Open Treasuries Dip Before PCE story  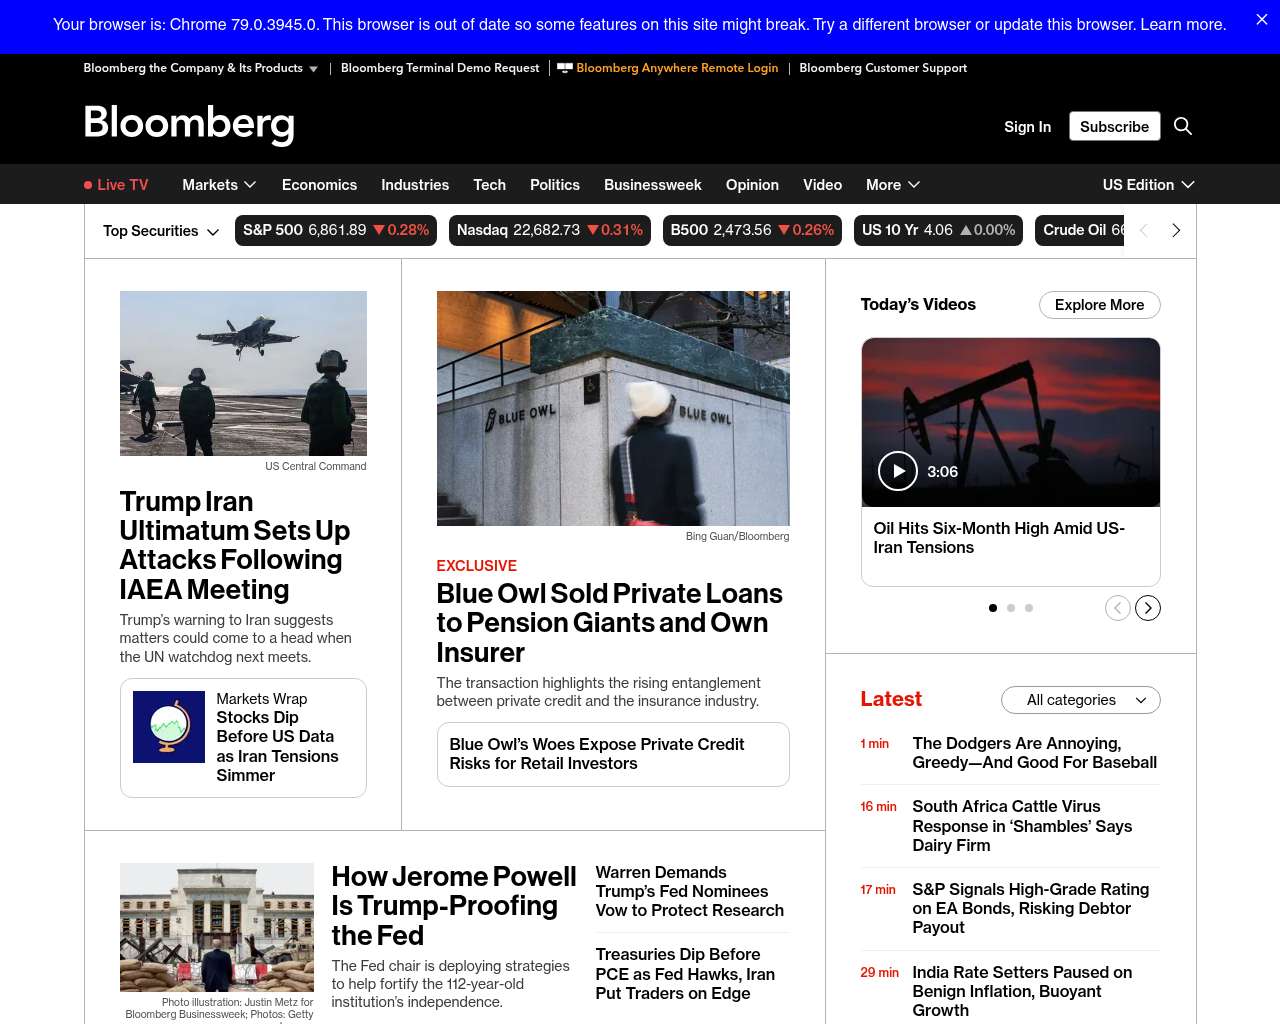[686, 974]
